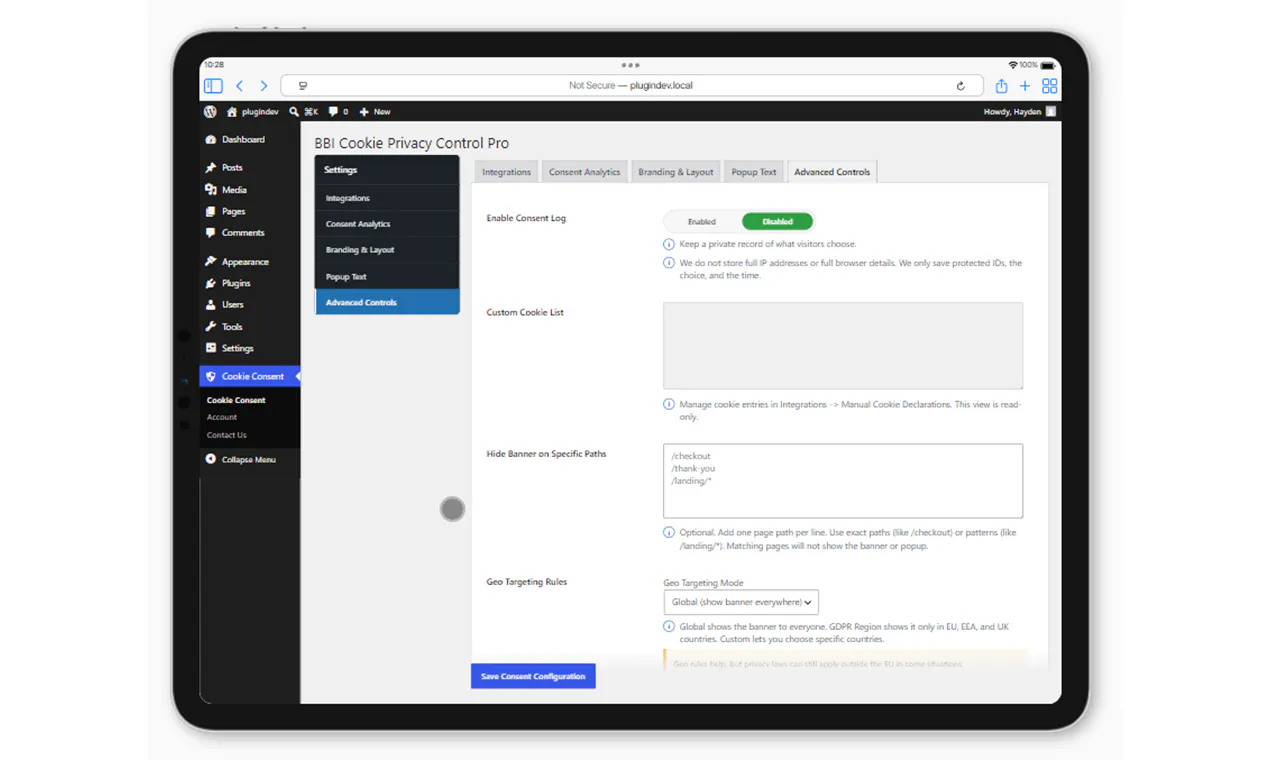Click the Users icon in sidebar
The image size is (1270, 760).
pyautogui.click(x=210, y=305)
